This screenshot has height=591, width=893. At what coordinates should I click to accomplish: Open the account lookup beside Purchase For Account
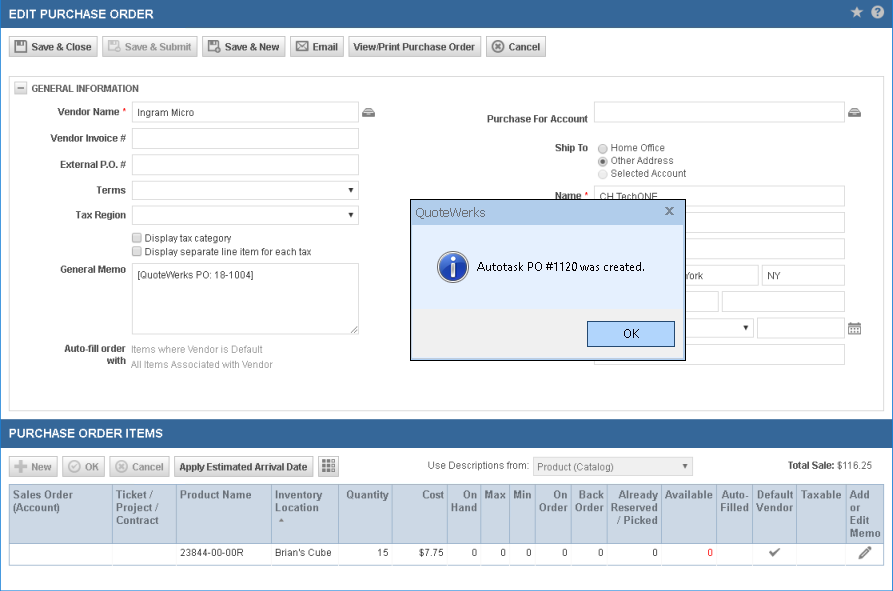[x=854, y=112]
